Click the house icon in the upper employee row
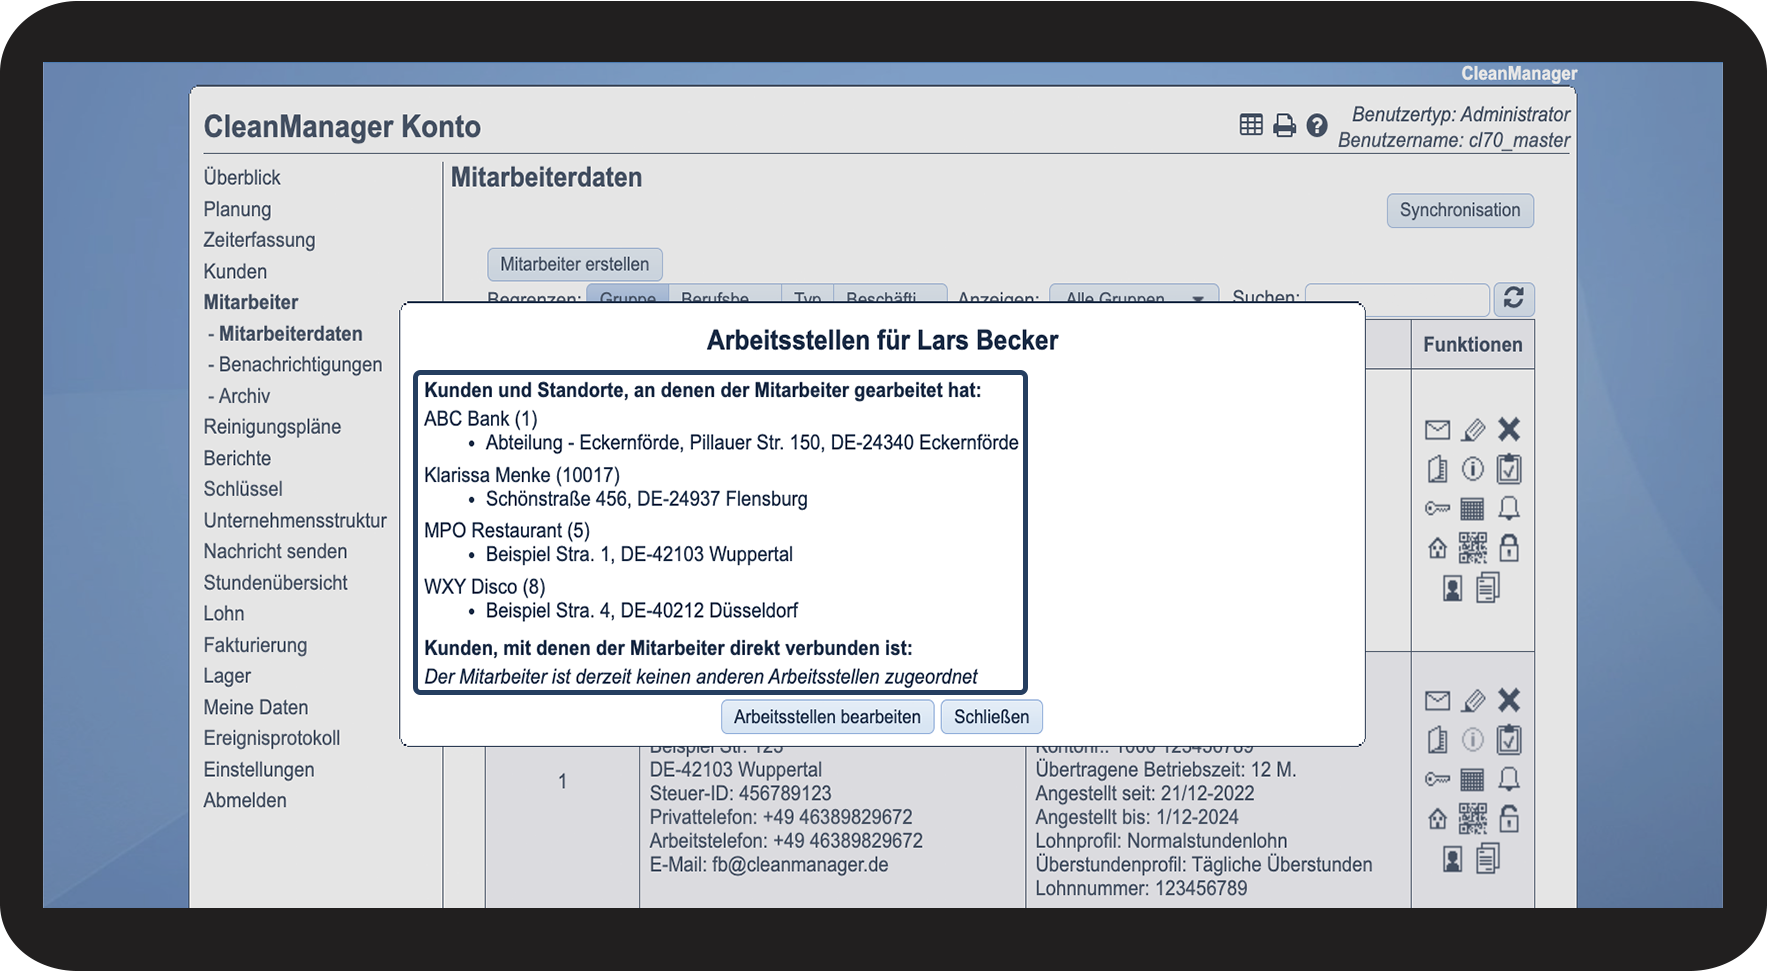The height and width of the screenshot is (971, 1767). pos(1437,548)
